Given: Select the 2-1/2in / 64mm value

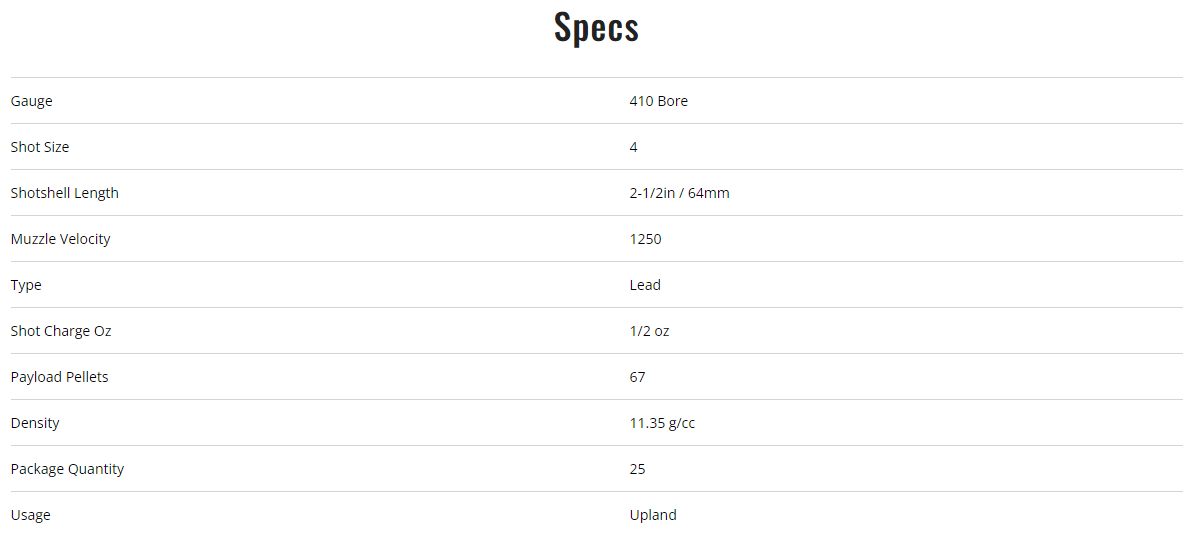Looking at the screenshot, I should (679, 193).
